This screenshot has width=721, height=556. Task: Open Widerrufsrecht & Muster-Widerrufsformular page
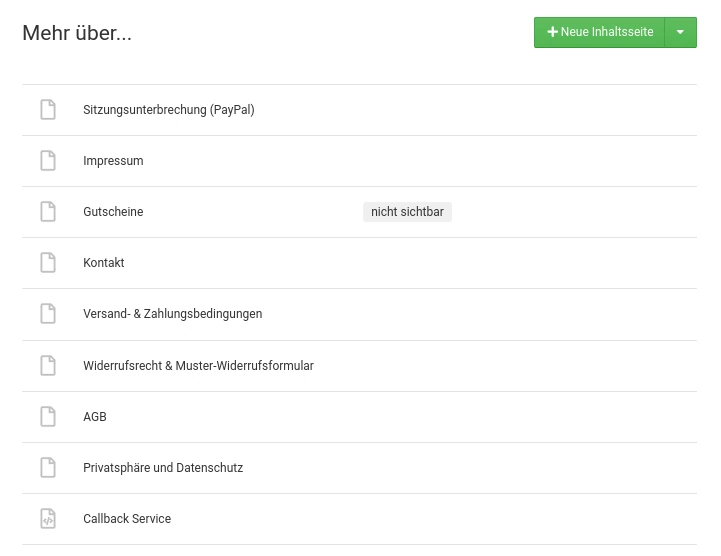point(198,366)
